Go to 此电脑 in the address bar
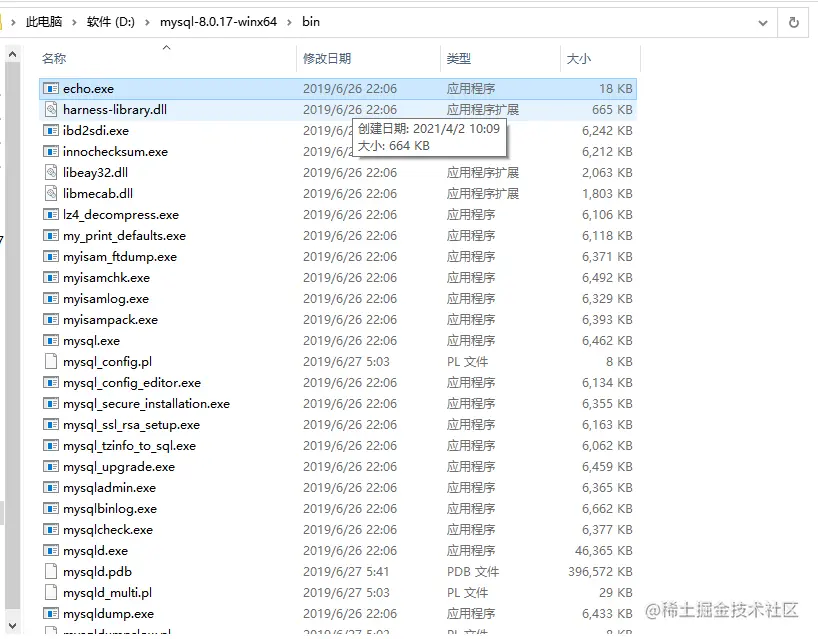Image resolution: width=818 pixels, height=639 pixels. point(44,22)
